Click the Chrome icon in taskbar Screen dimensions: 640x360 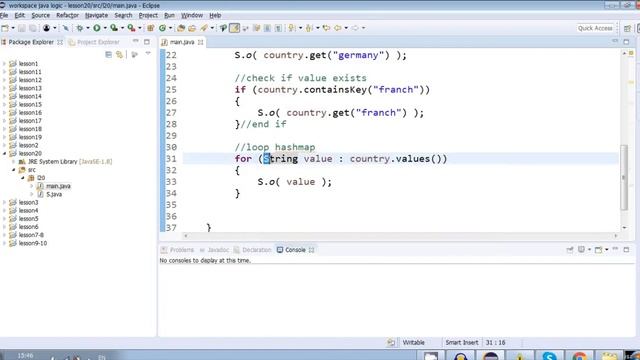point(579,356)
